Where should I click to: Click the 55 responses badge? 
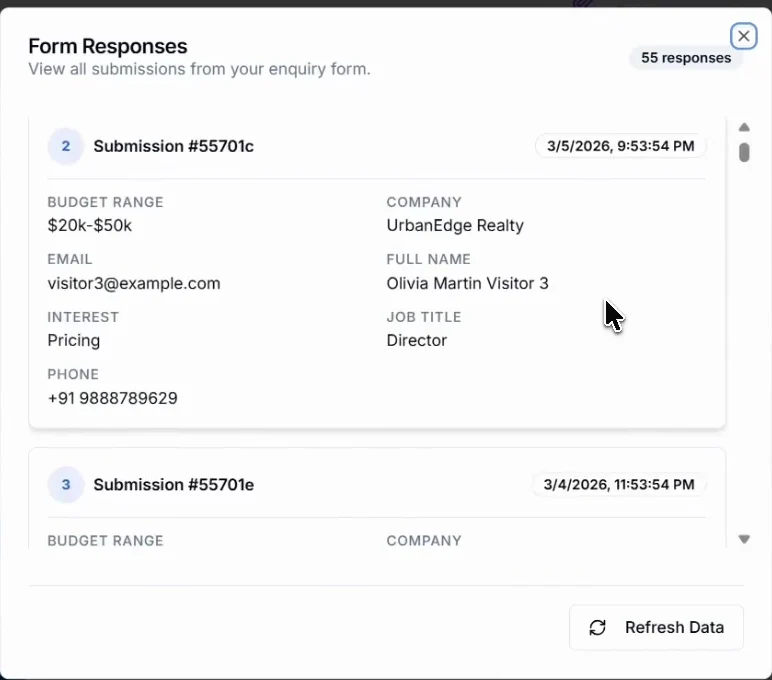[686, 58]
